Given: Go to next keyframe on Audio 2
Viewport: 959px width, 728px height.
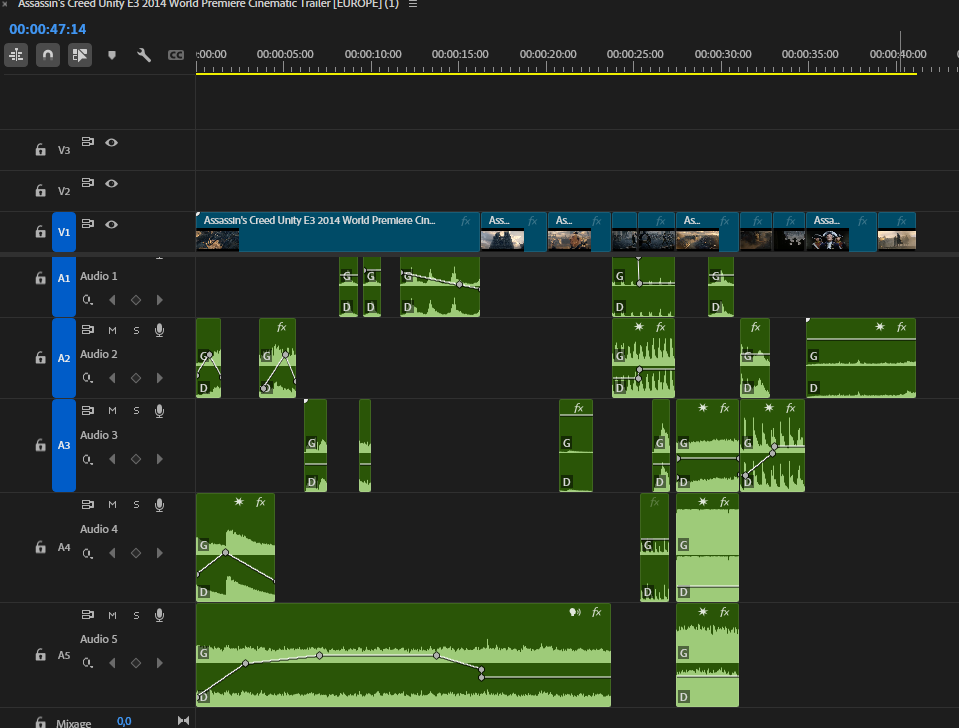Looking at the screenshot, I should coord(159,378).
